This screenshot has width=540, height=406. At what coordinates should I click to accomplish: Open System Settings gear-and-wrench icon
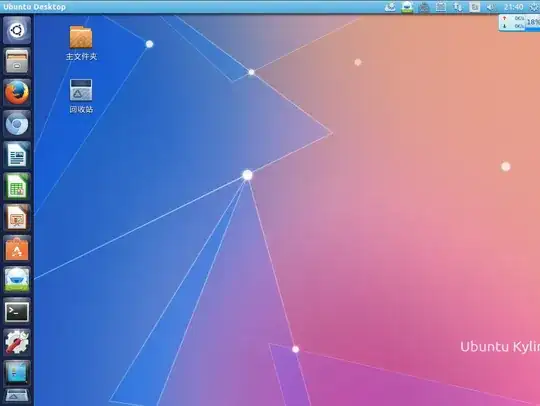click(x=17, y=342)
